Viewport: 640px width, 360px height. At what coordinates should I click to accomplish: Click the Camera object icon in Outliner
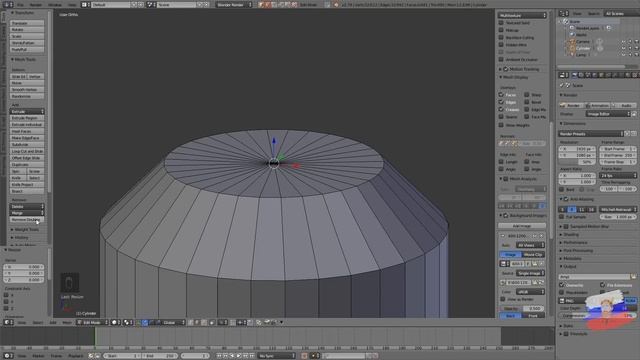(572, 42)
